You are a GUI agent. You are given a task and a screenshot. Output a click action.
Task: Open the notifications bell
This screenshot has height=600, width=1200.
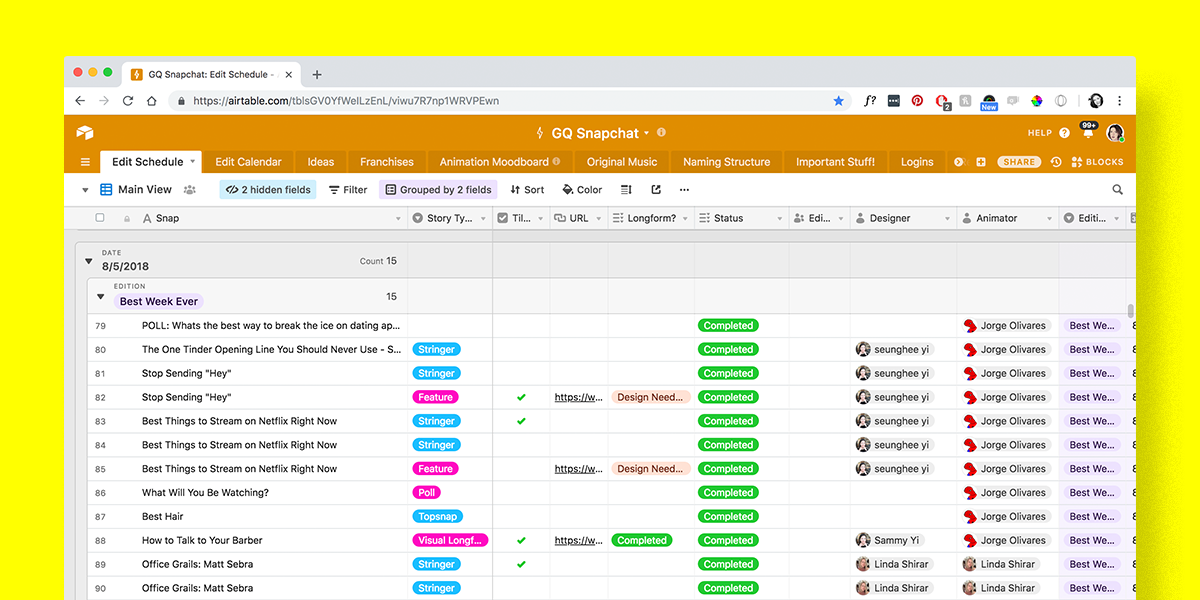point(1088,133)
